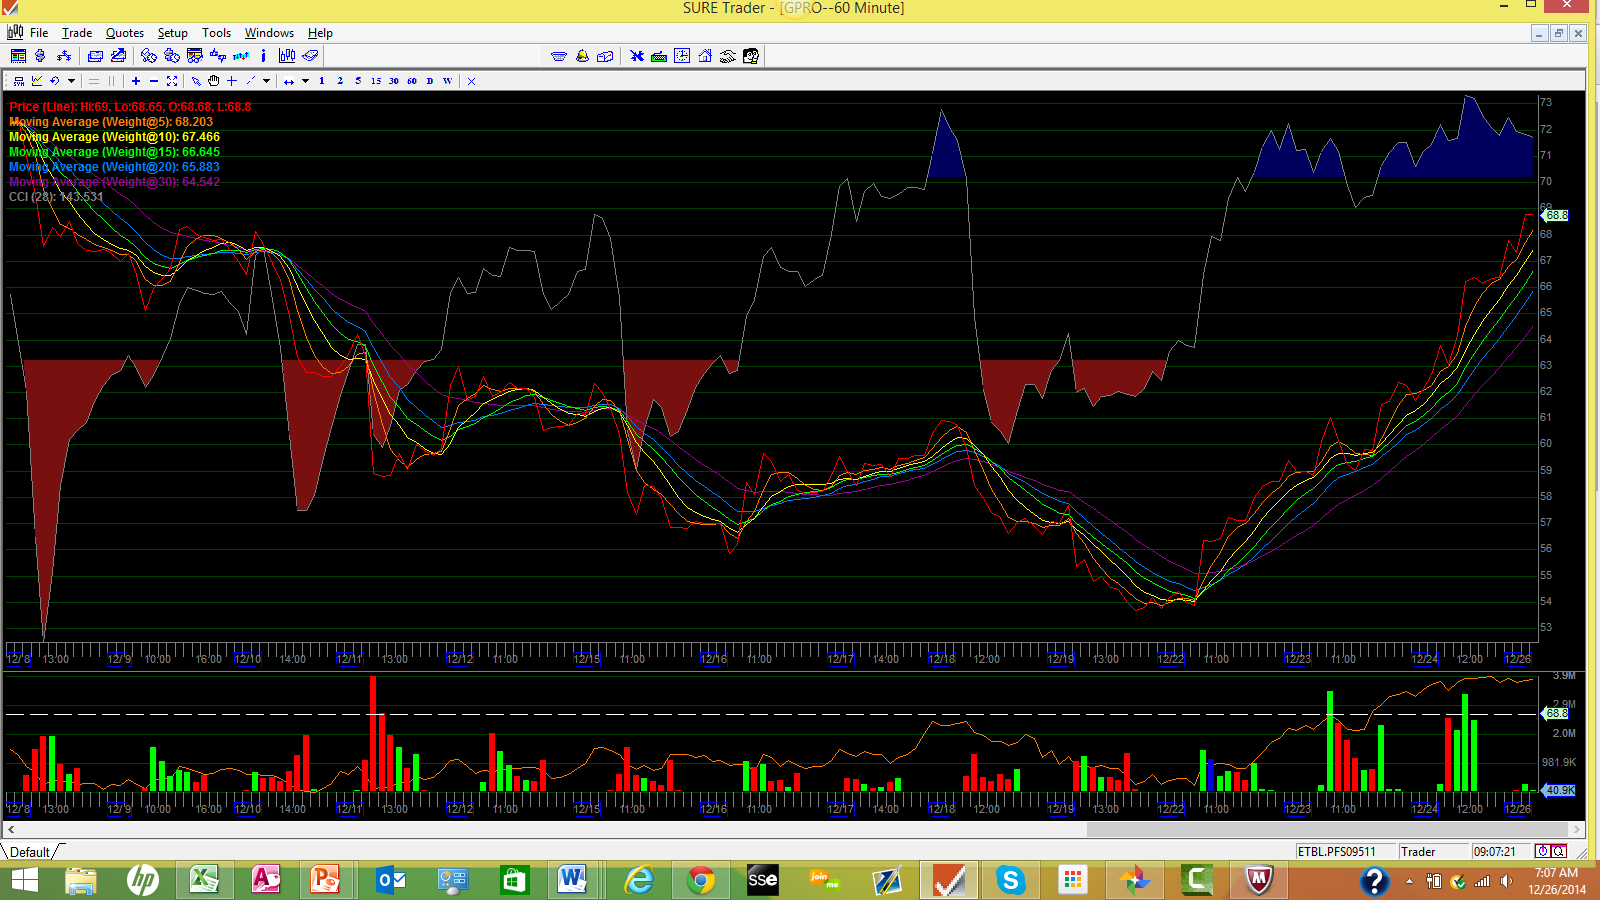Select the Default layout tab

[30, 852]
